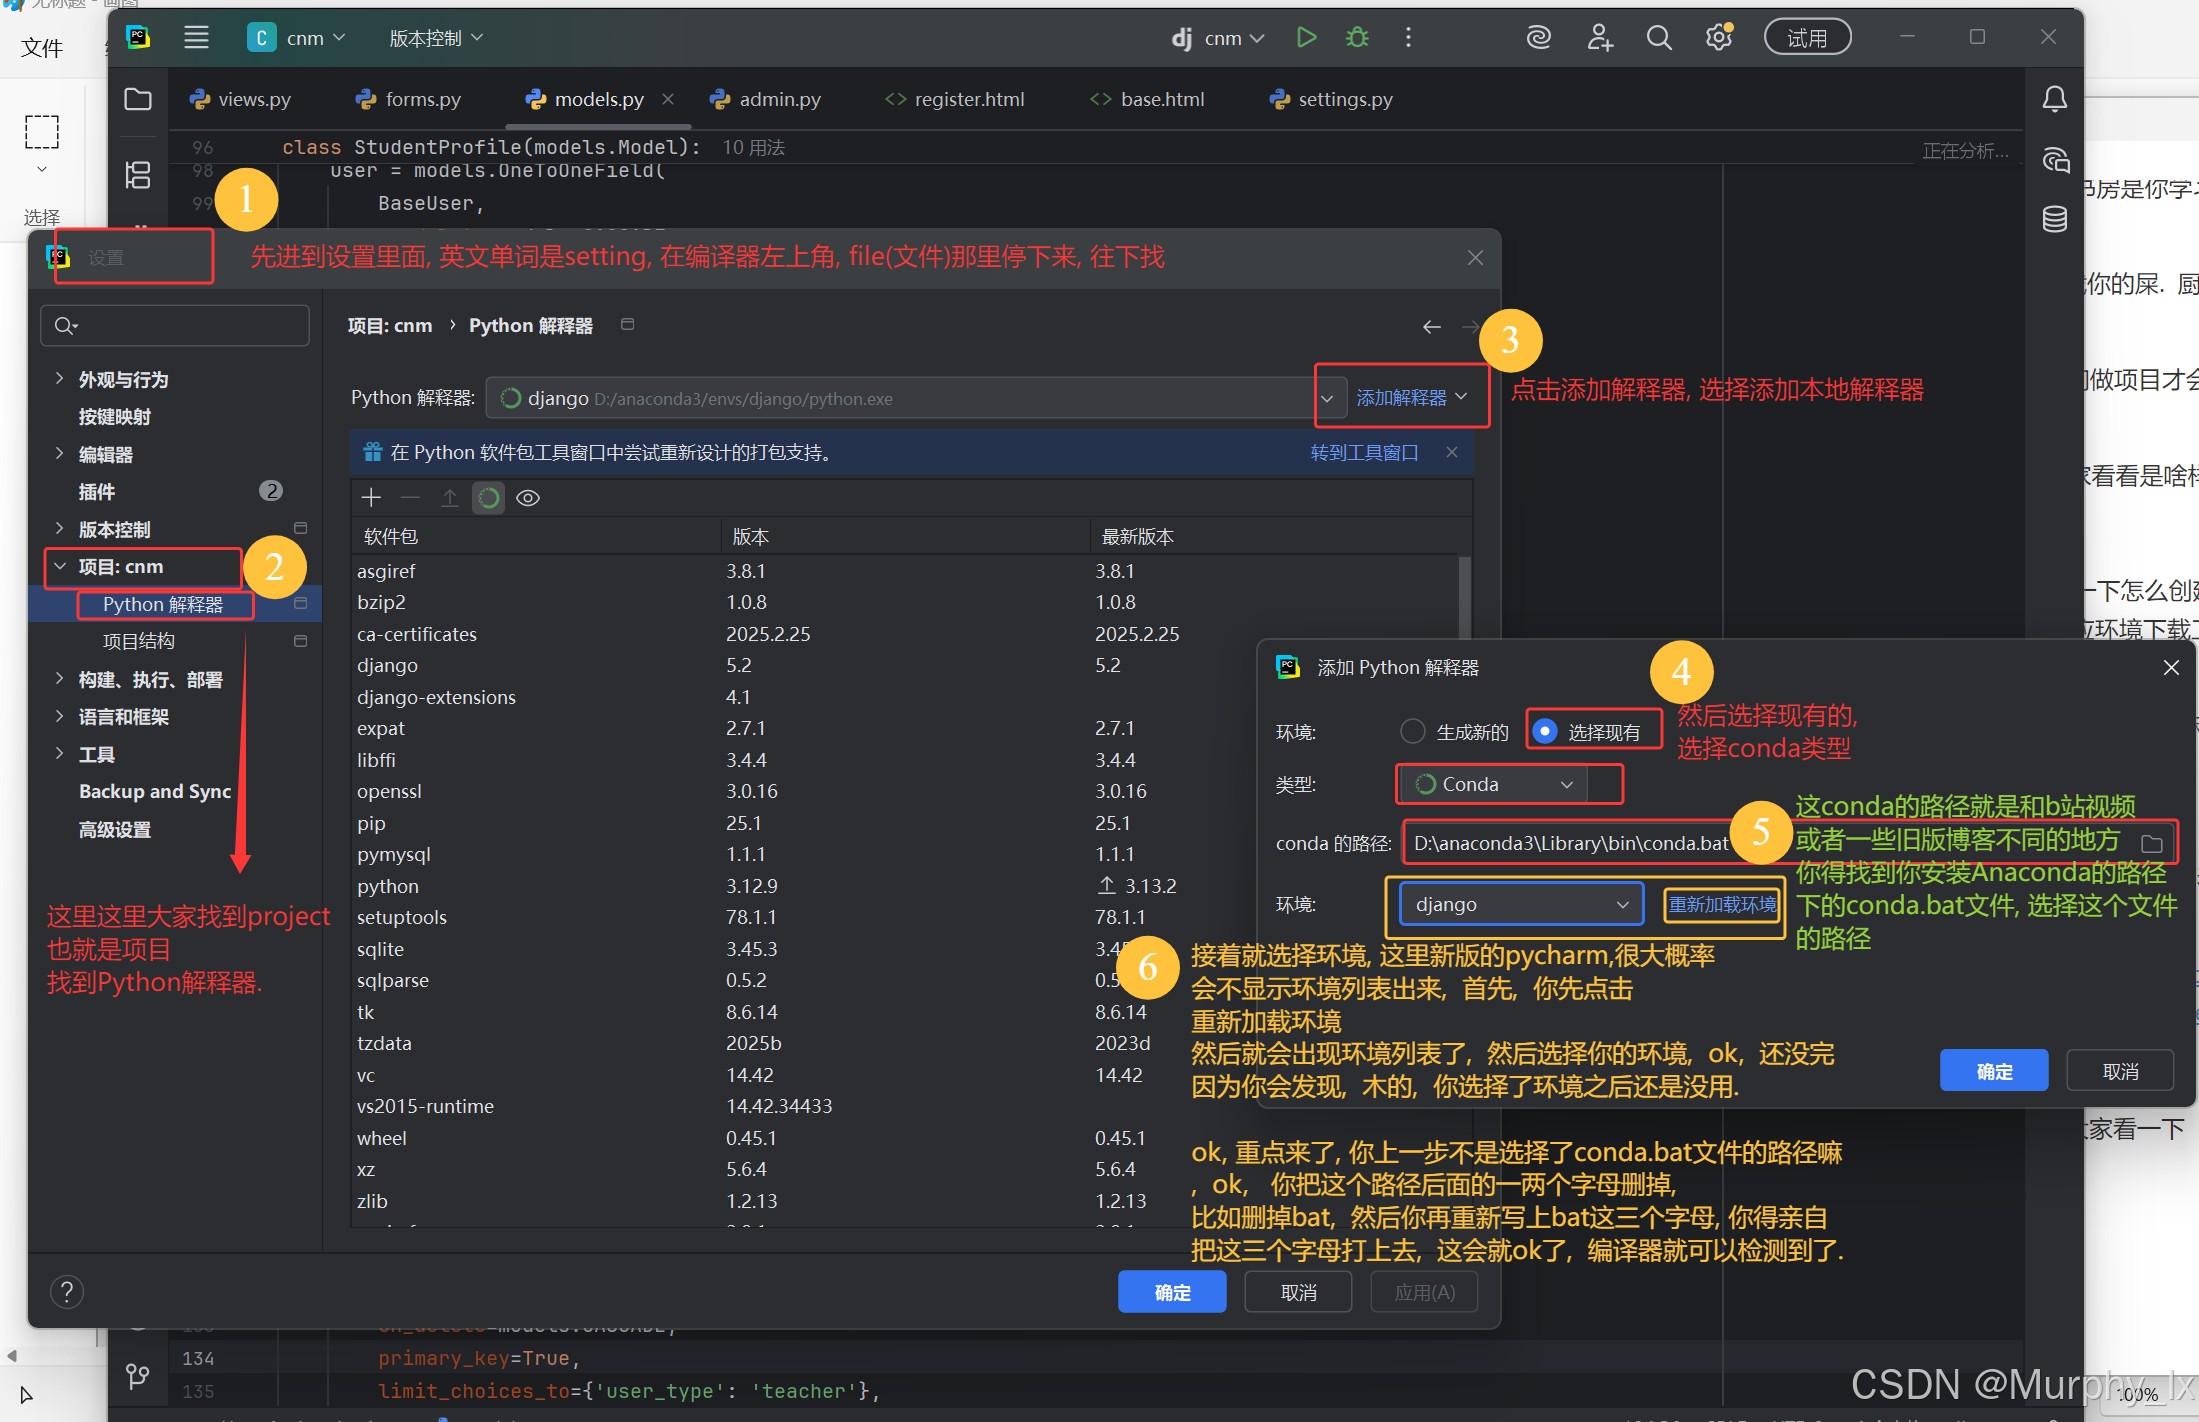Open the Project folder tool window
The image size is (2199, 1422).
138,99
